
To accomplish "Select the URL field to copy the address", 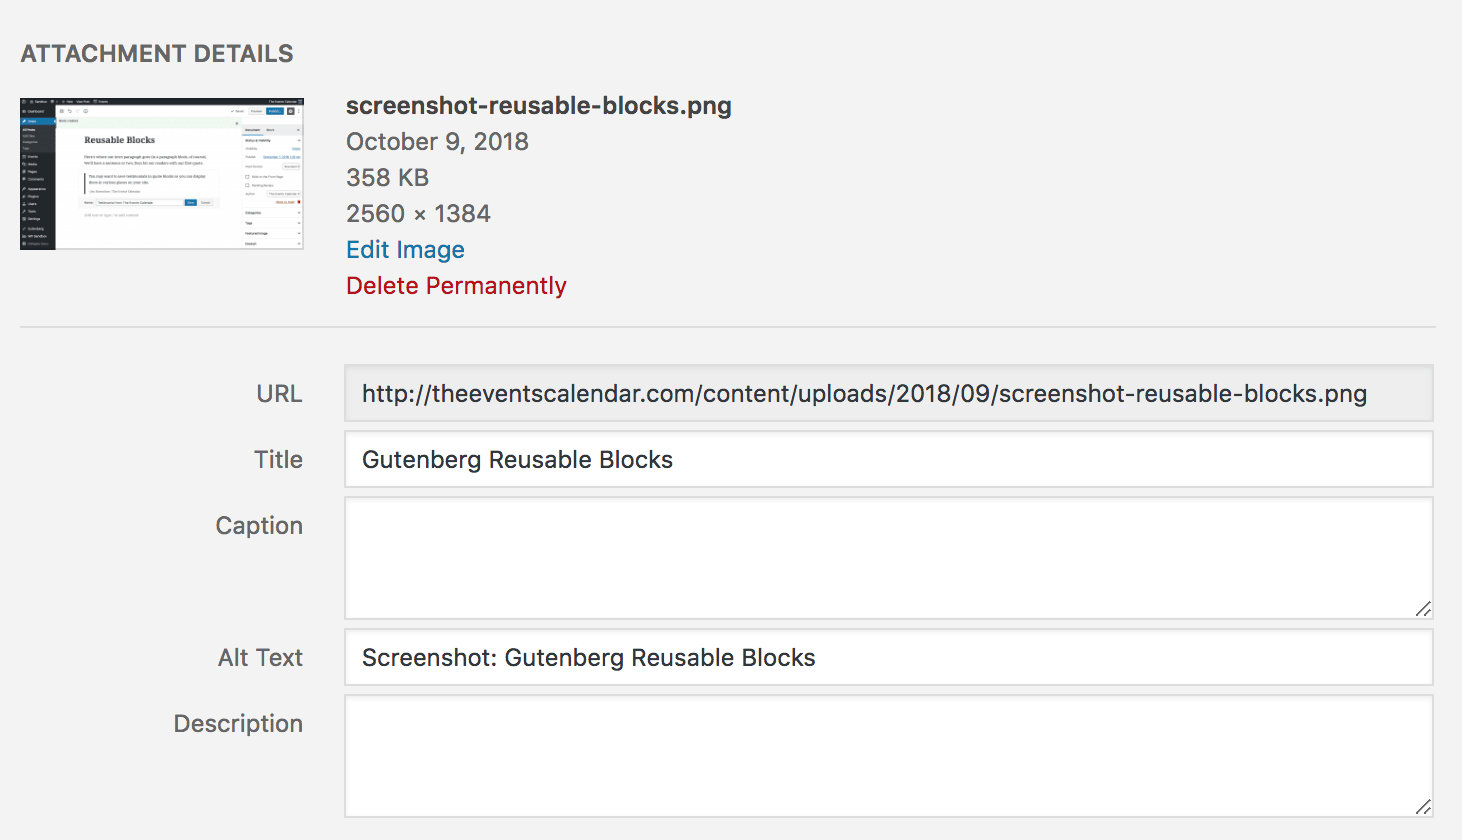I will tap(888, 394).
